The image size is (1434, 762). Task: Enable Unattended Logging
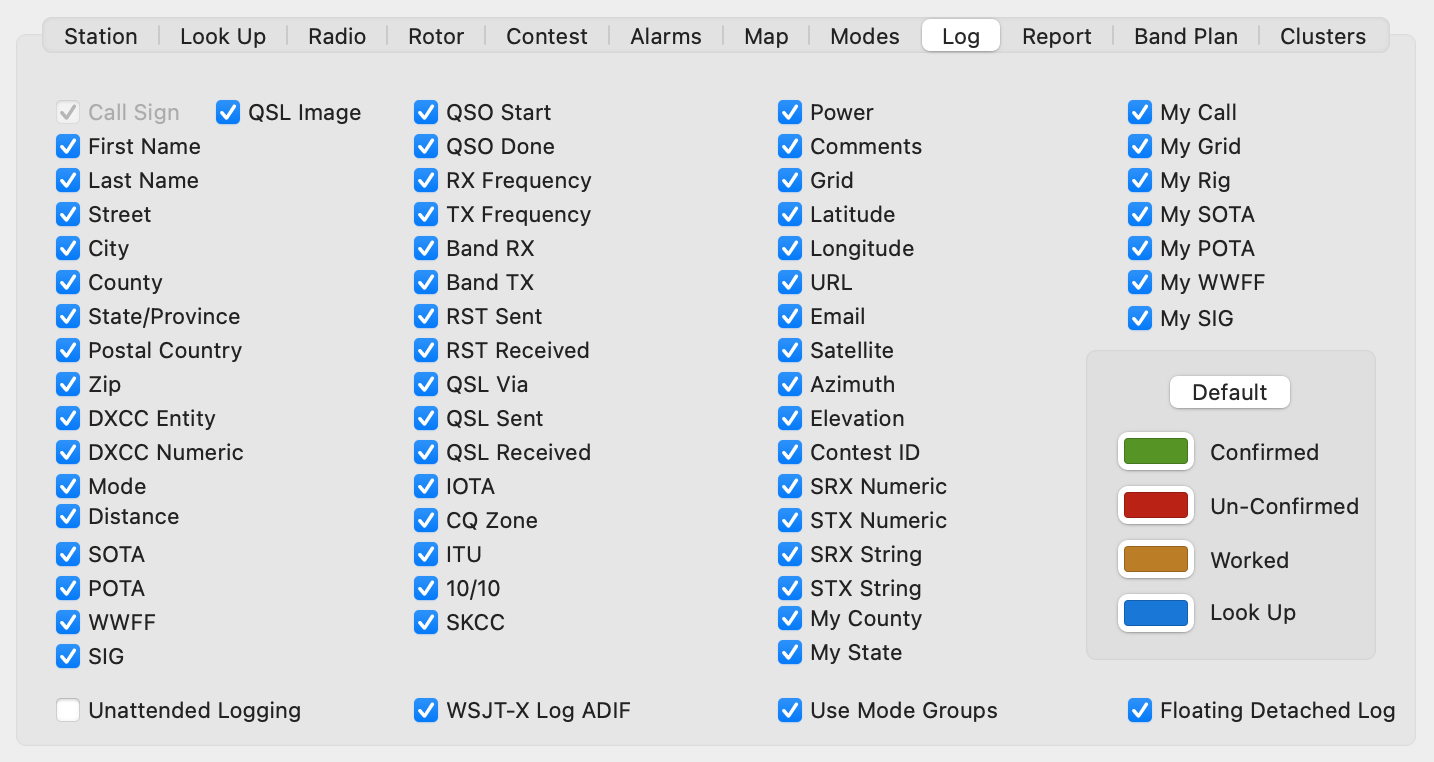click(x=68, y=711)
